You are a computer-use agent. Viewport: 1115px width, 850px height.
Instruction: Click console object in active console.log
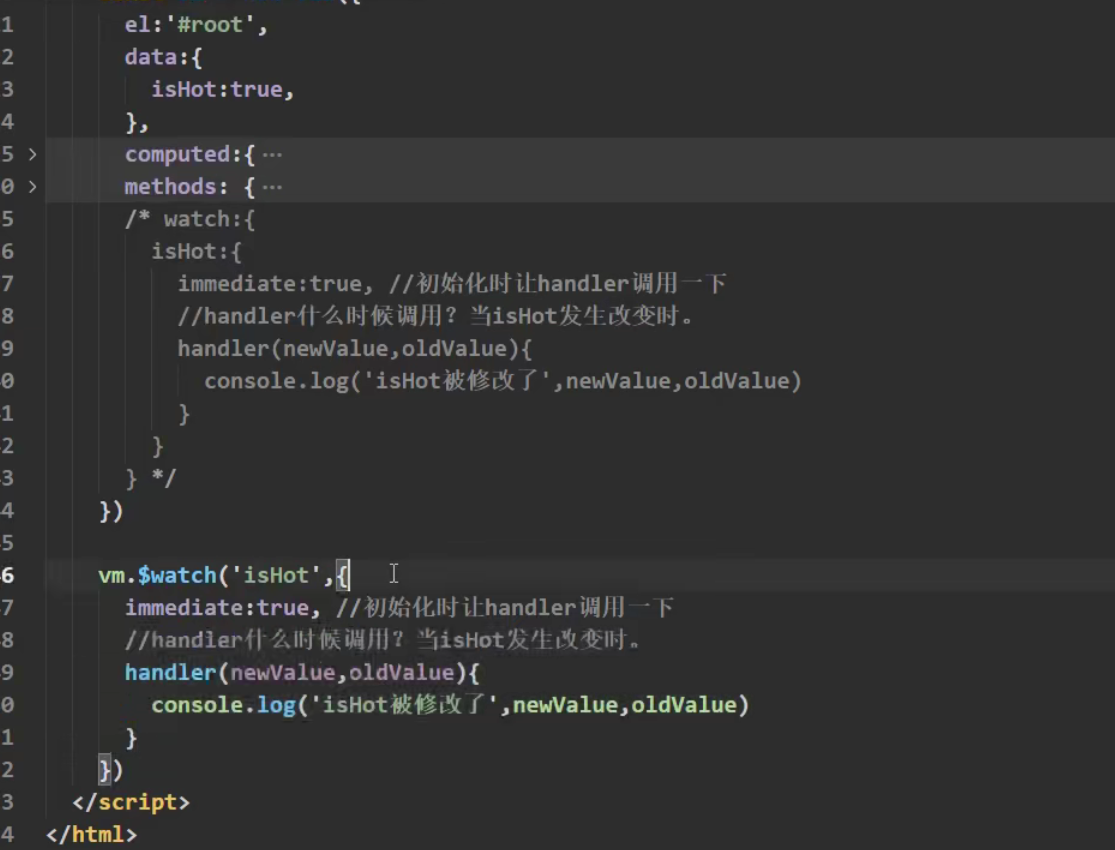(x=197, y=705)
